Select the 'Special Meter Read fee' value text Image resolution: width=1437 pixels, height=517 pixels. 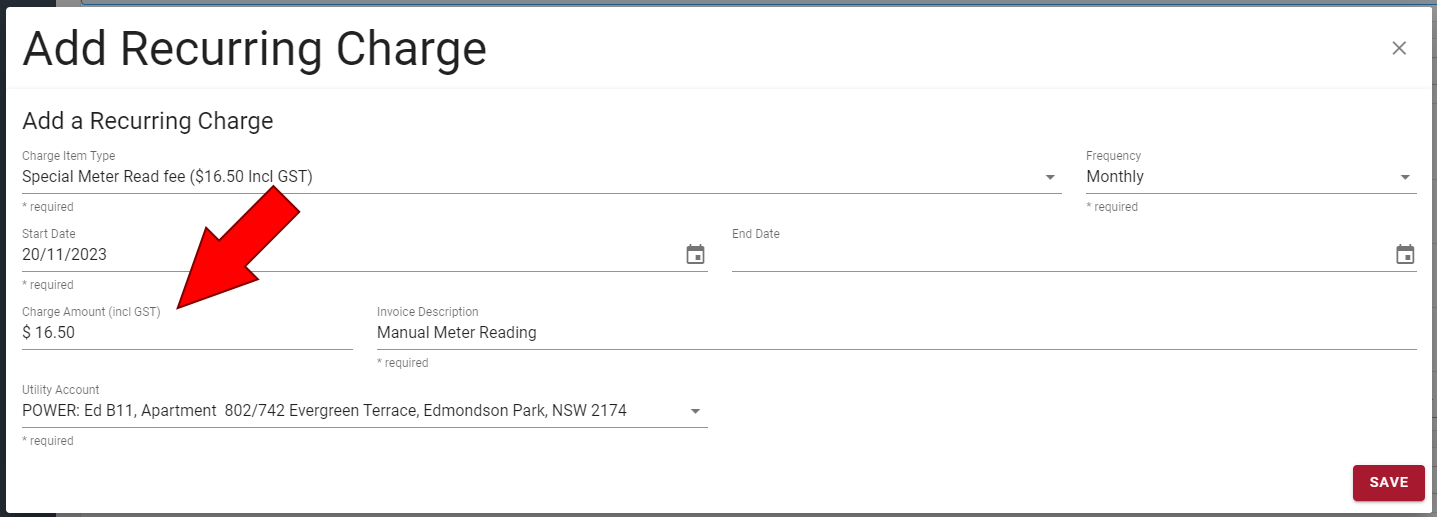click(167, 177)
